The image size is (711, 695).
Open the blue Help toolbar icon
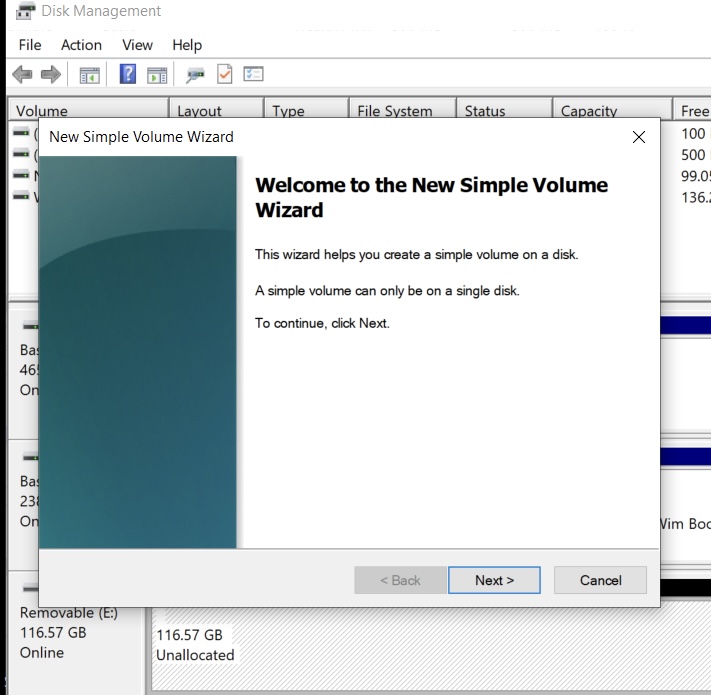[128, 75]
